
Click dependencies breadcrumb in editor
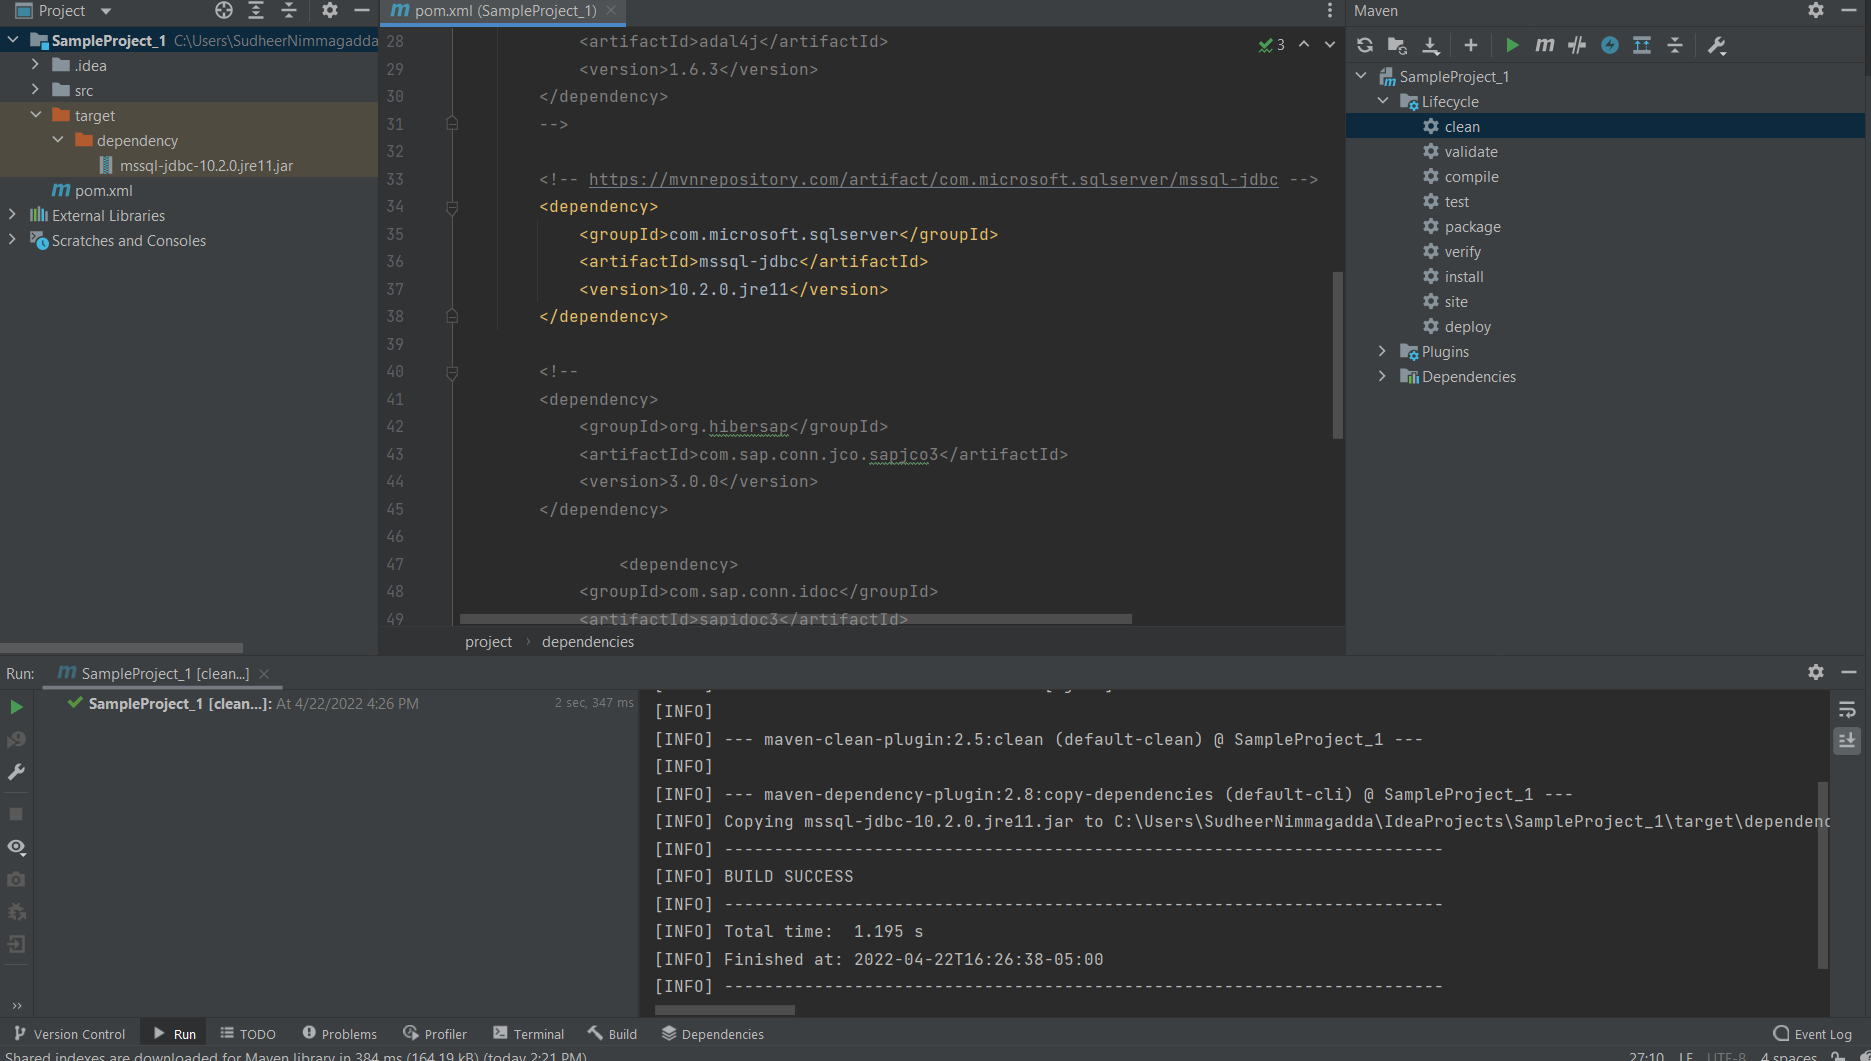click(x=588, y=642)
